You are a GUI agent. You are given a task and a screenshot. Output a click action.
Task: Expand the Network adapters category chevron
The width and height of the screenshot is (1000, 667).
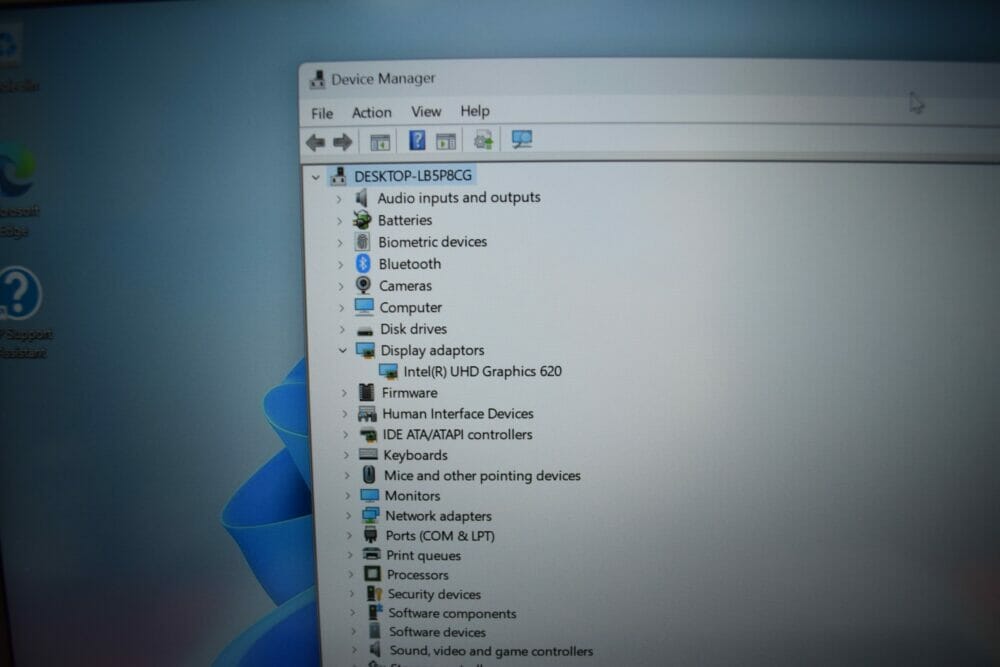348,515
